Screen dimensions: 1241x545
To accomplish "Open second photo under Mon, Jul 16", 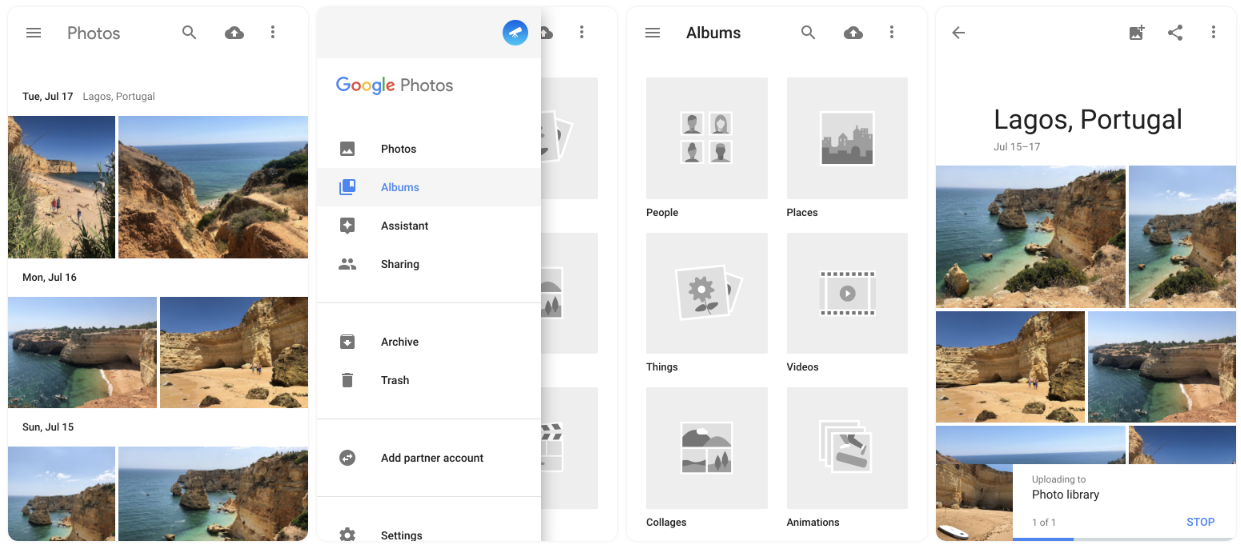I will (x=234, y=352).
